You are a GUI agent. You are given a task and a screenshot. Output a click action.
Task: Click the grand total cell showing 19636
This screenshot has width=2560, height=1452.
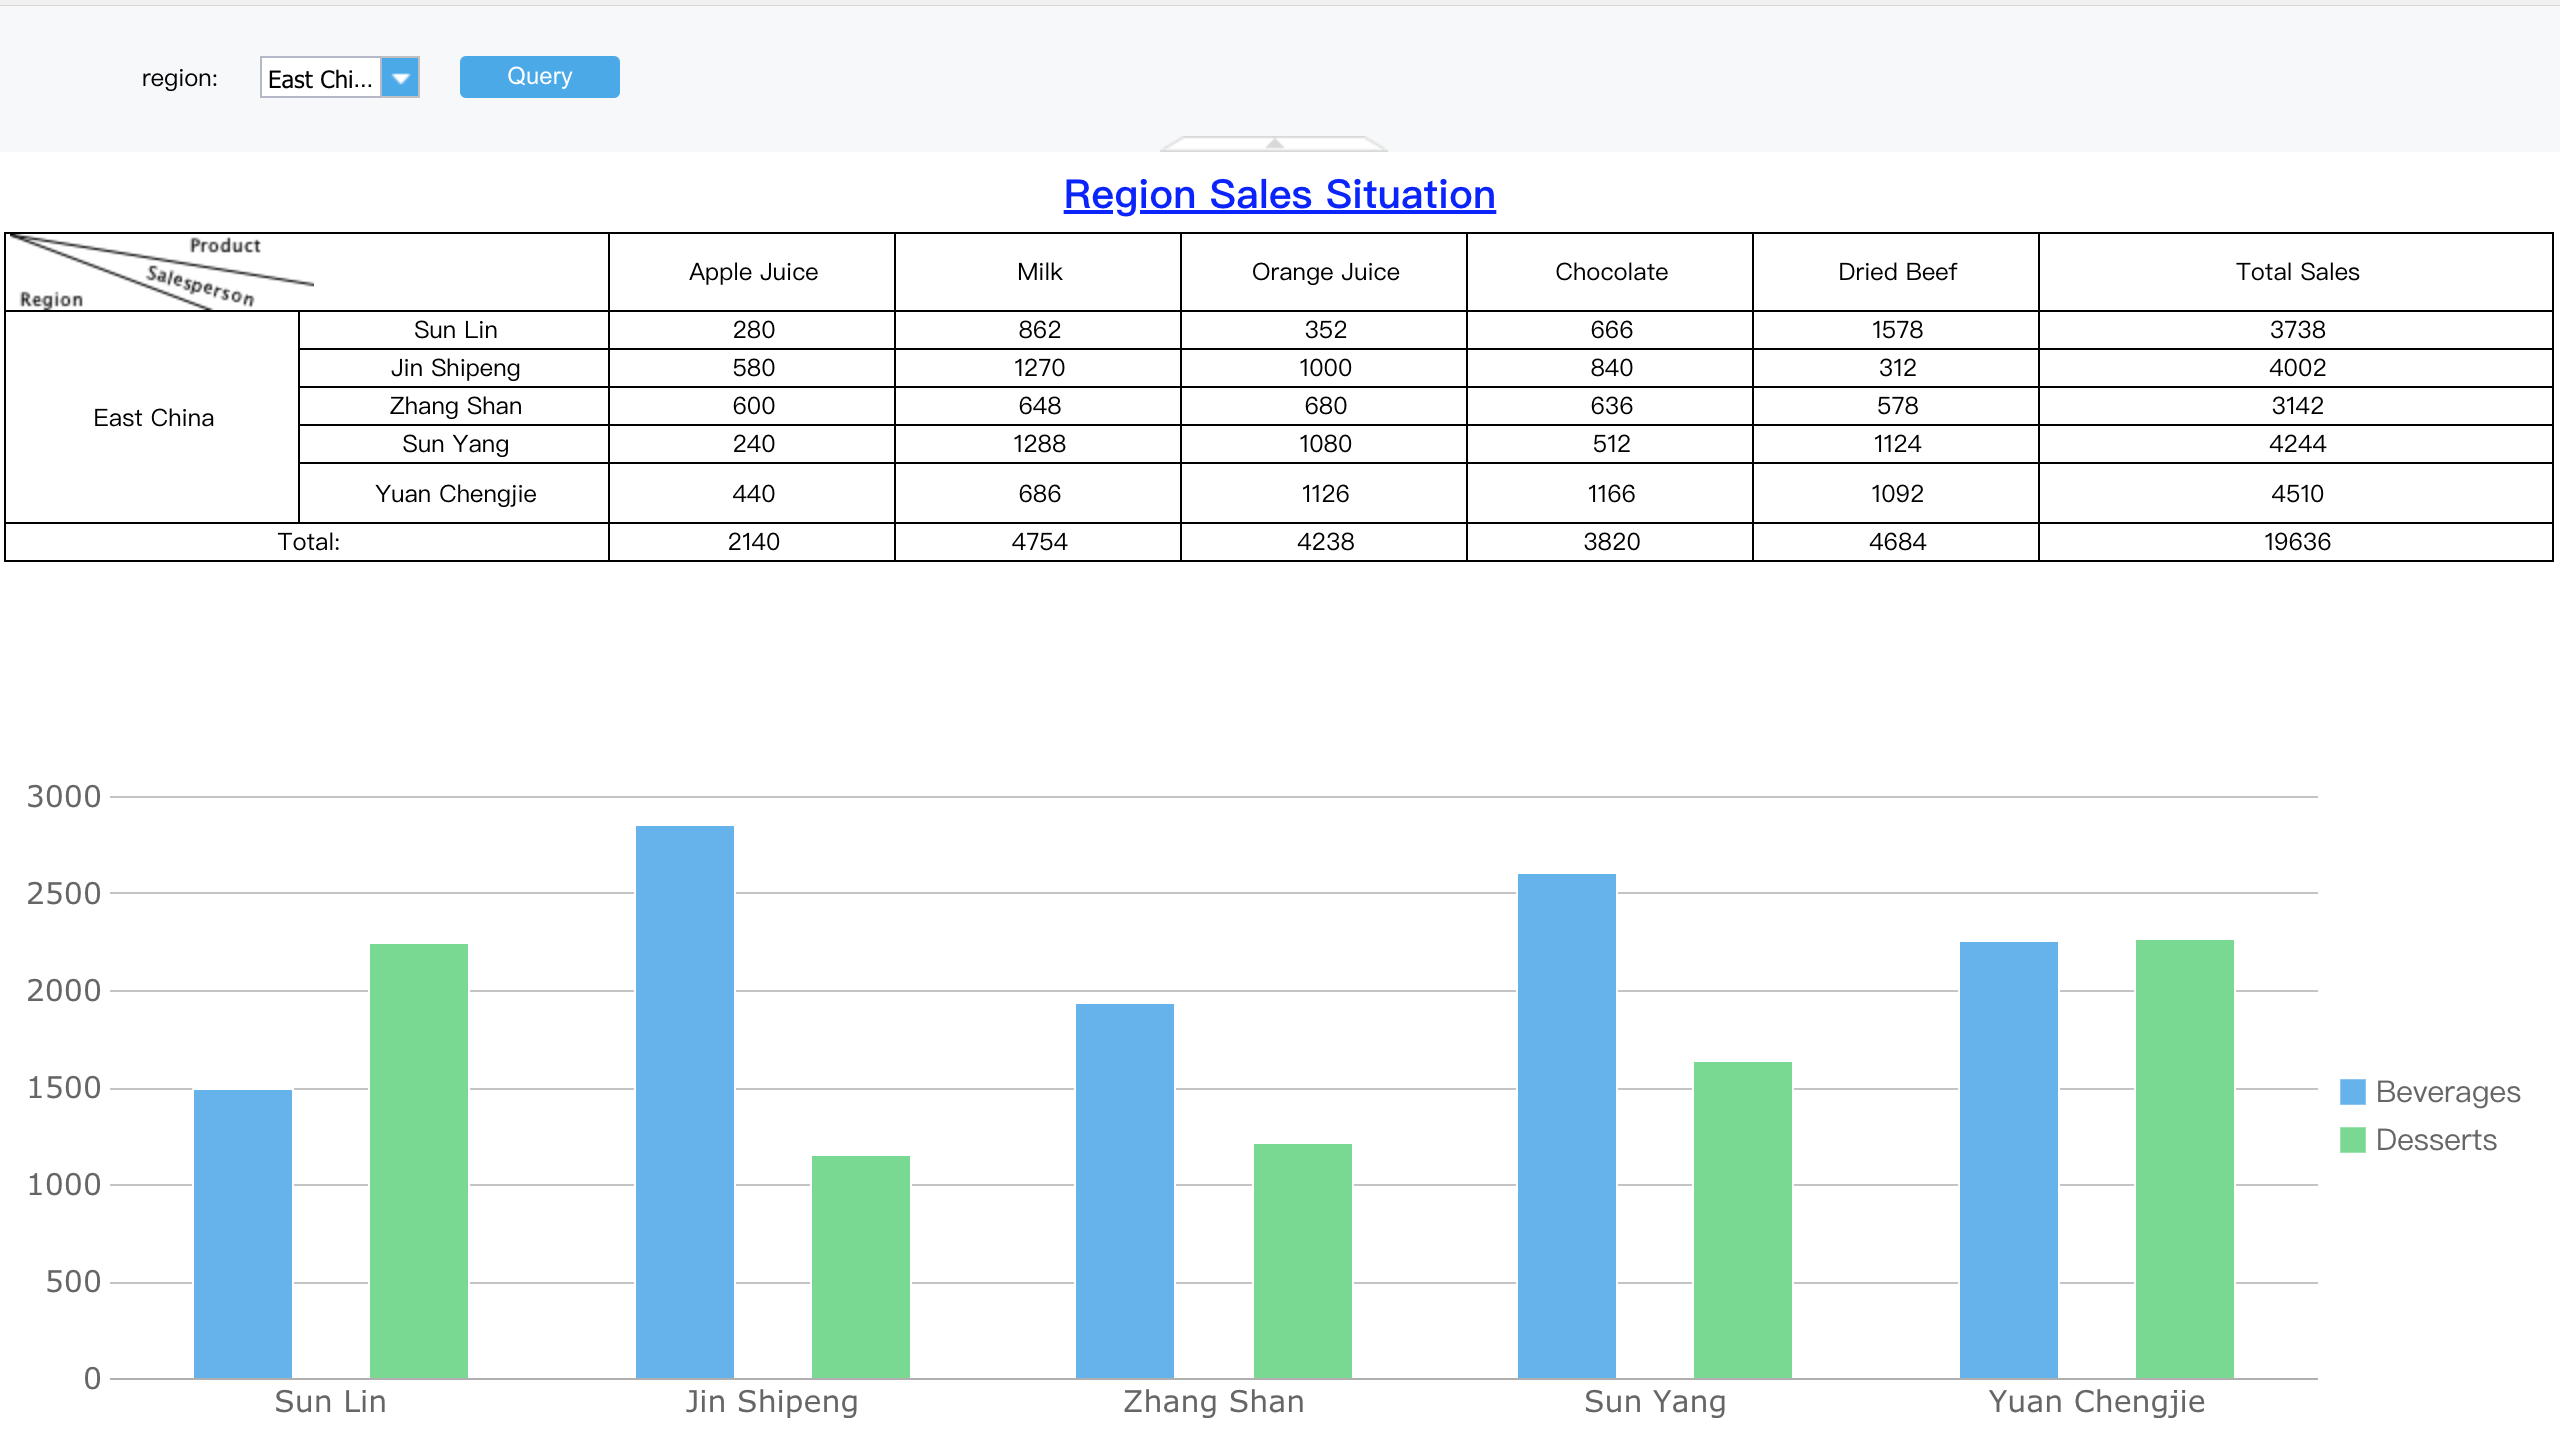[2296, 541]
